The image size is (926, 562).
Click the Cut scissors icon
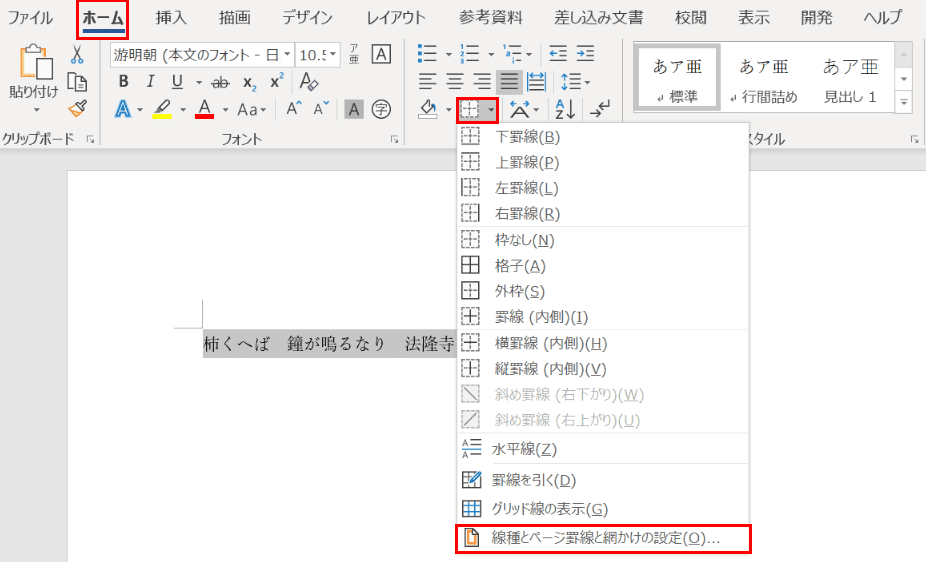(x=77, y=54)
